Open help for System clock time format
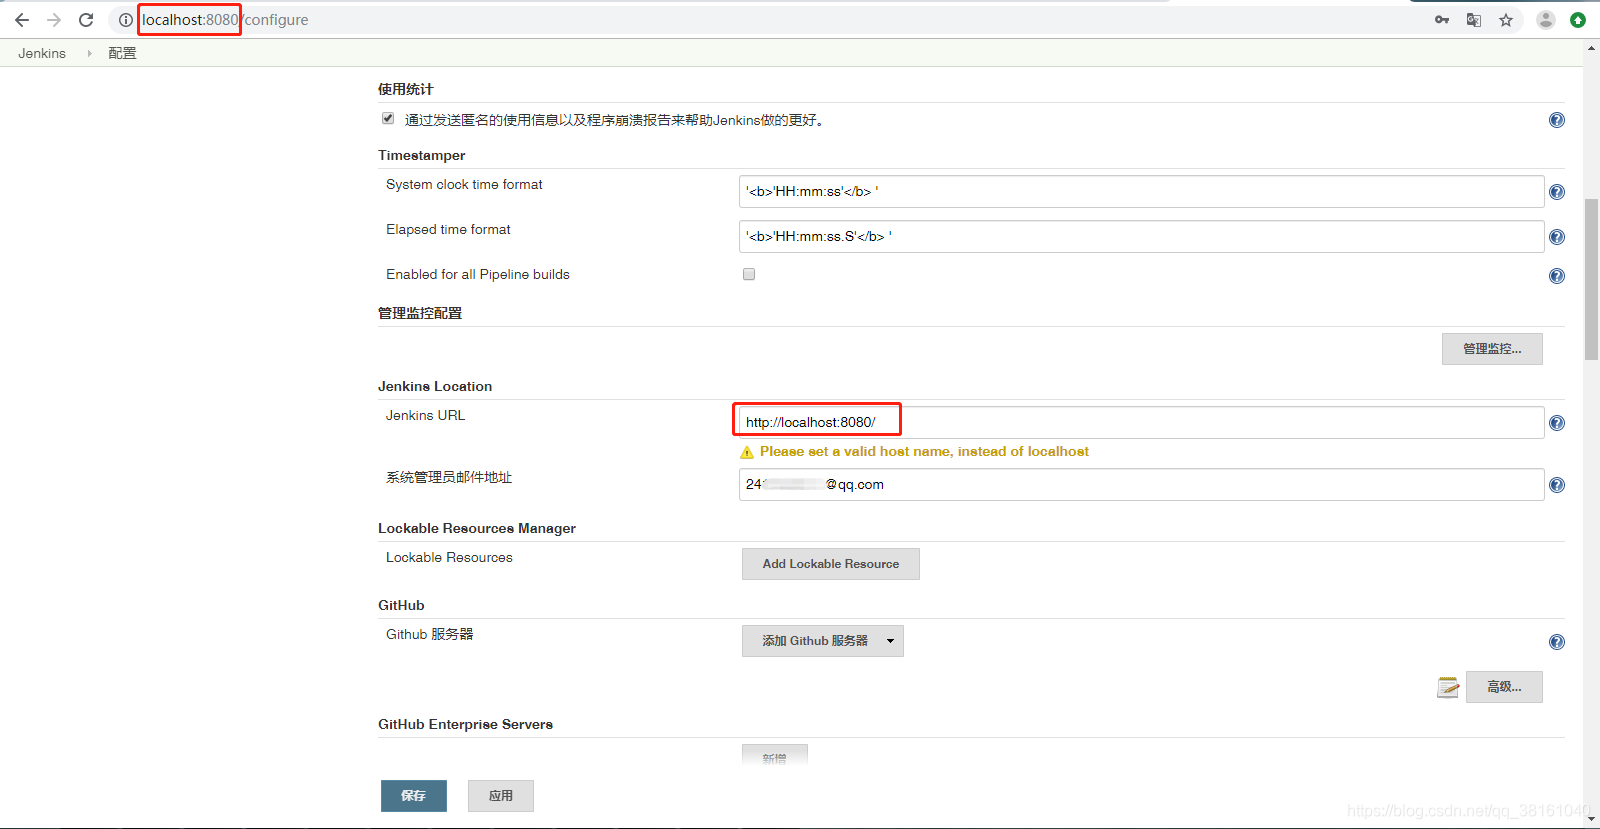Screen dimensions: 1600x829 [x=1557, y=192]
